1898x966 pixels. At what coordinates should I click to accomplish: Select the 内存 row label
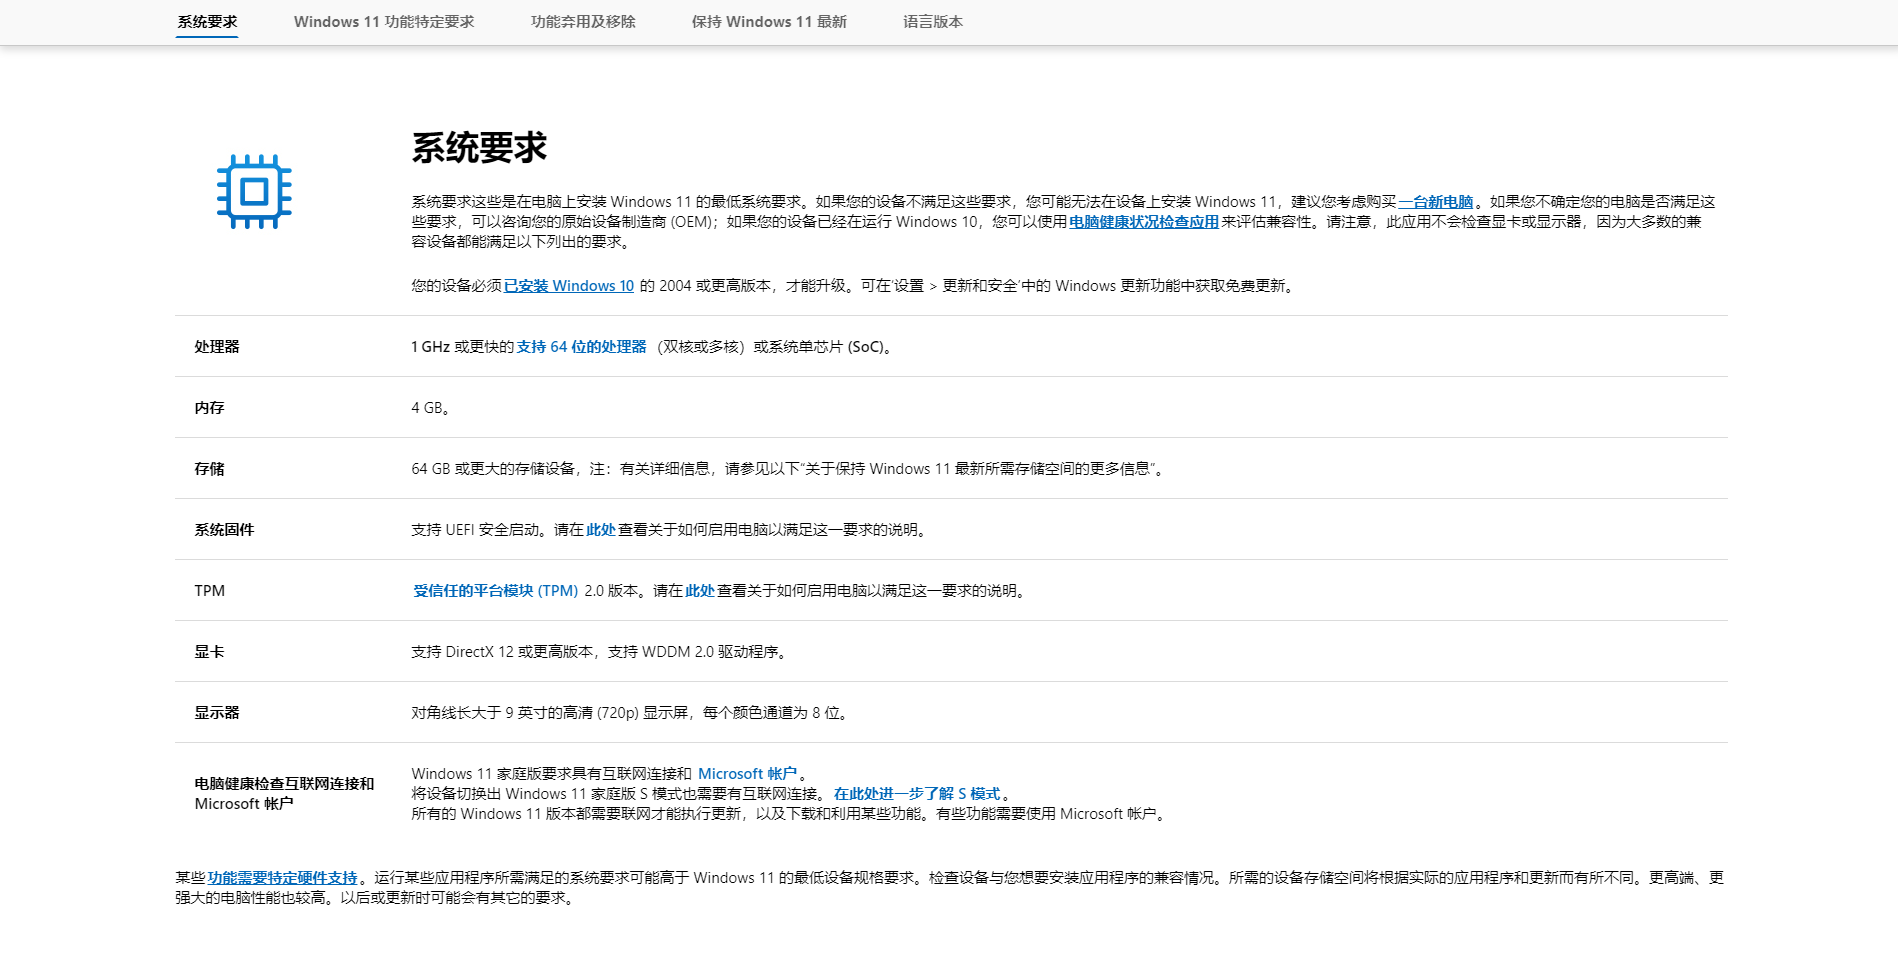point(209,408)
